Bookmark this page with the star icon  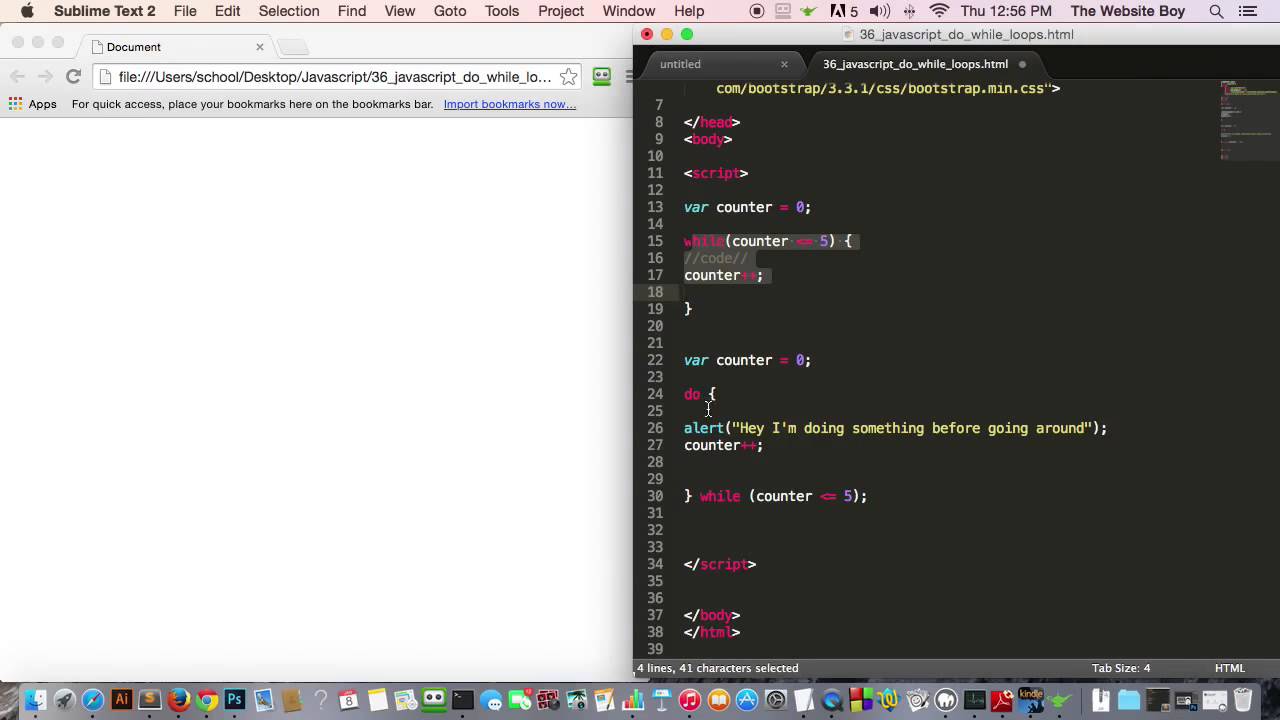tap(568, 77)
